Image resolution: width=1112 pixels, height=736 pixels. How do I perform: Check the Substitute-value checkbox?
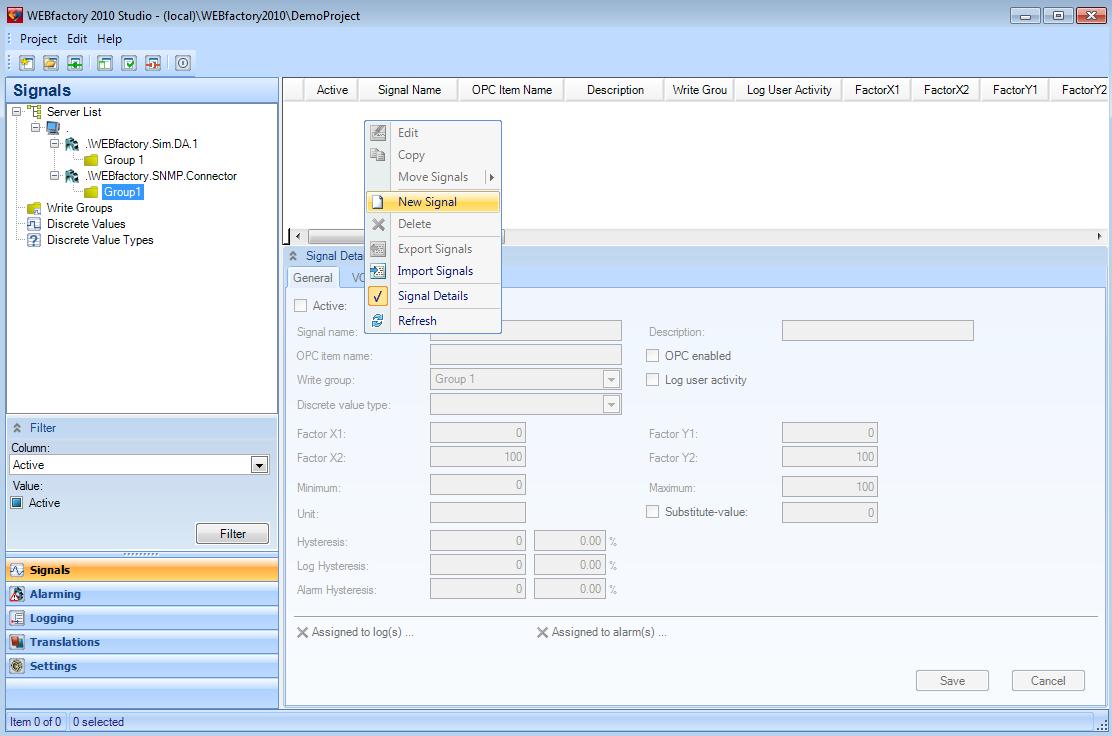pos(653,512)
